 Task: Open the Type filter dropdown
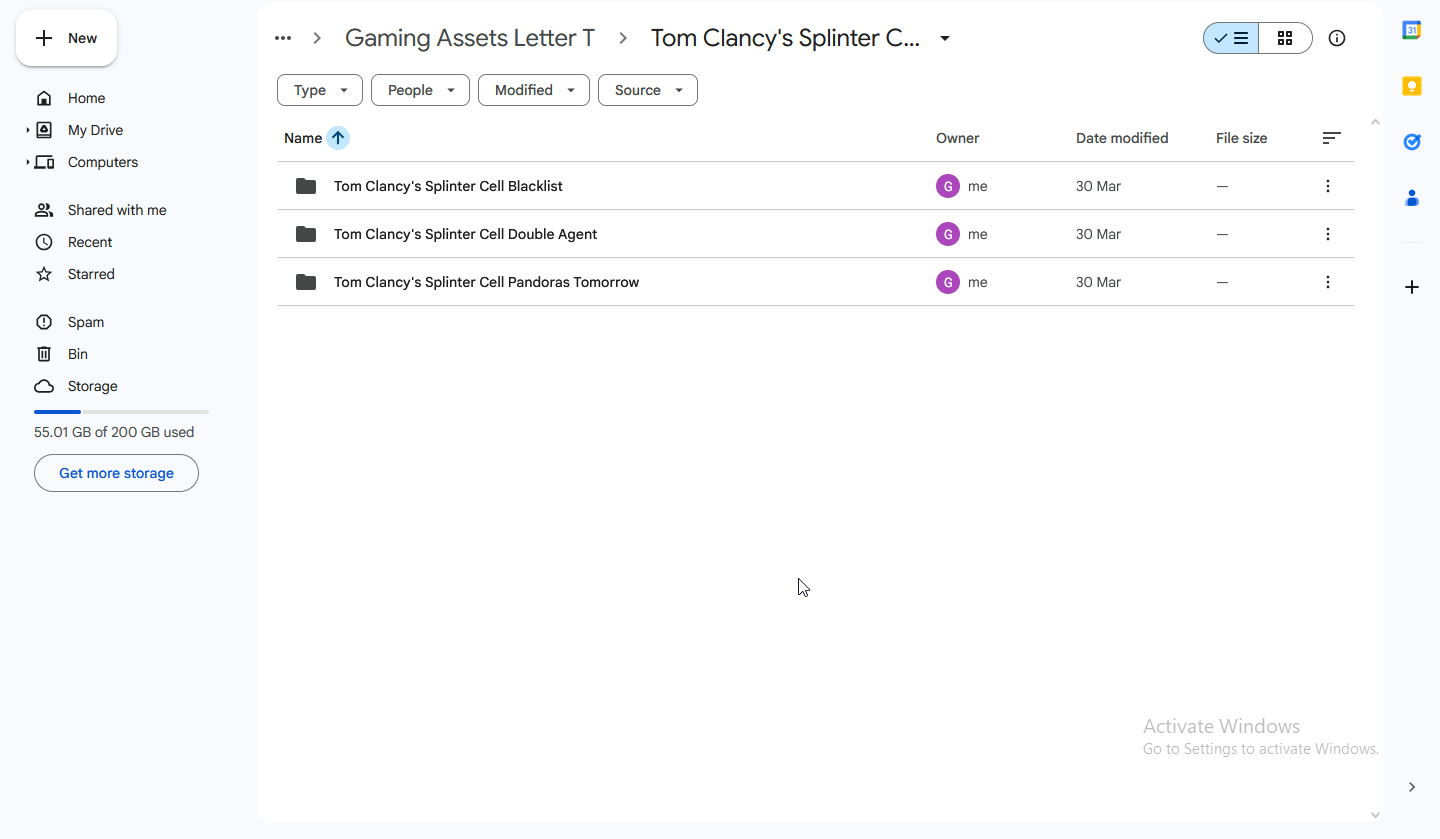[x=320, y=90]
